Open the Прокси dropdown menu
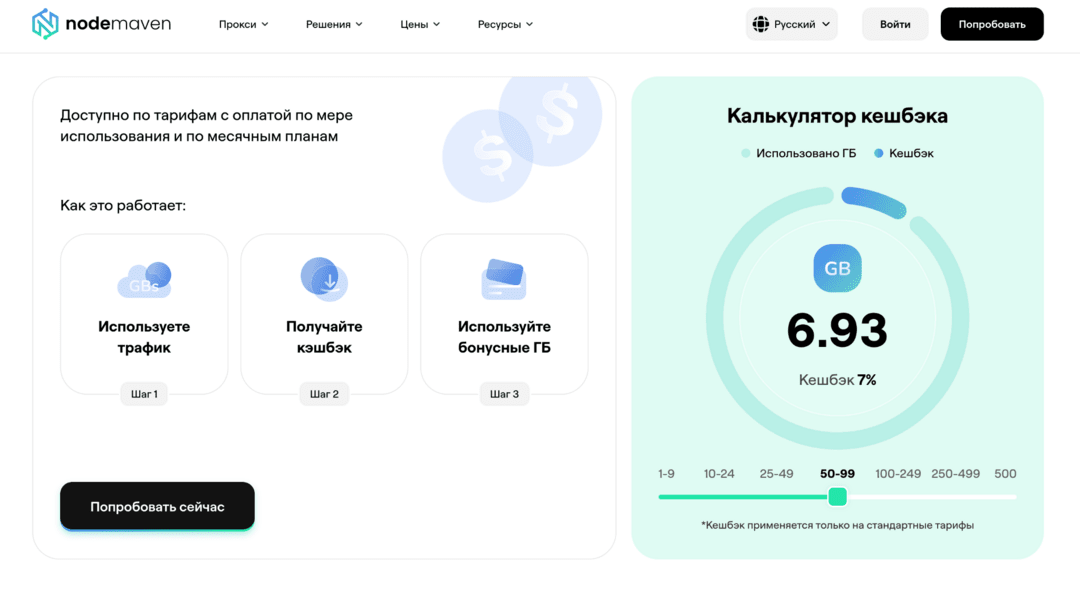Screen dimensions: 1080x590 tap(243, 24)
